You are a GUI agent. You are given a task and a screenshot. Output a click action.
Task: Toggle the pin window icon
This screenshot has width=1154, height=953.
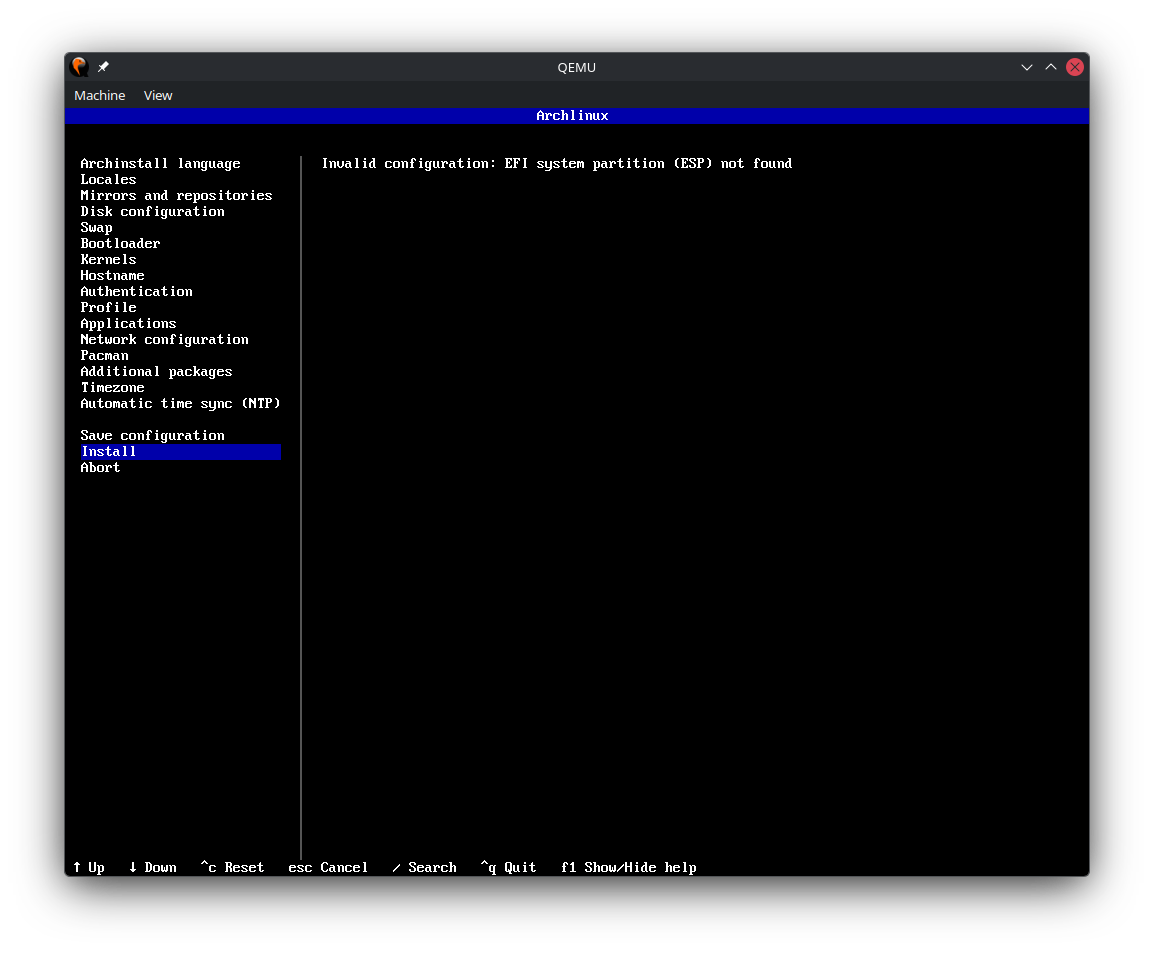[104, 67]
